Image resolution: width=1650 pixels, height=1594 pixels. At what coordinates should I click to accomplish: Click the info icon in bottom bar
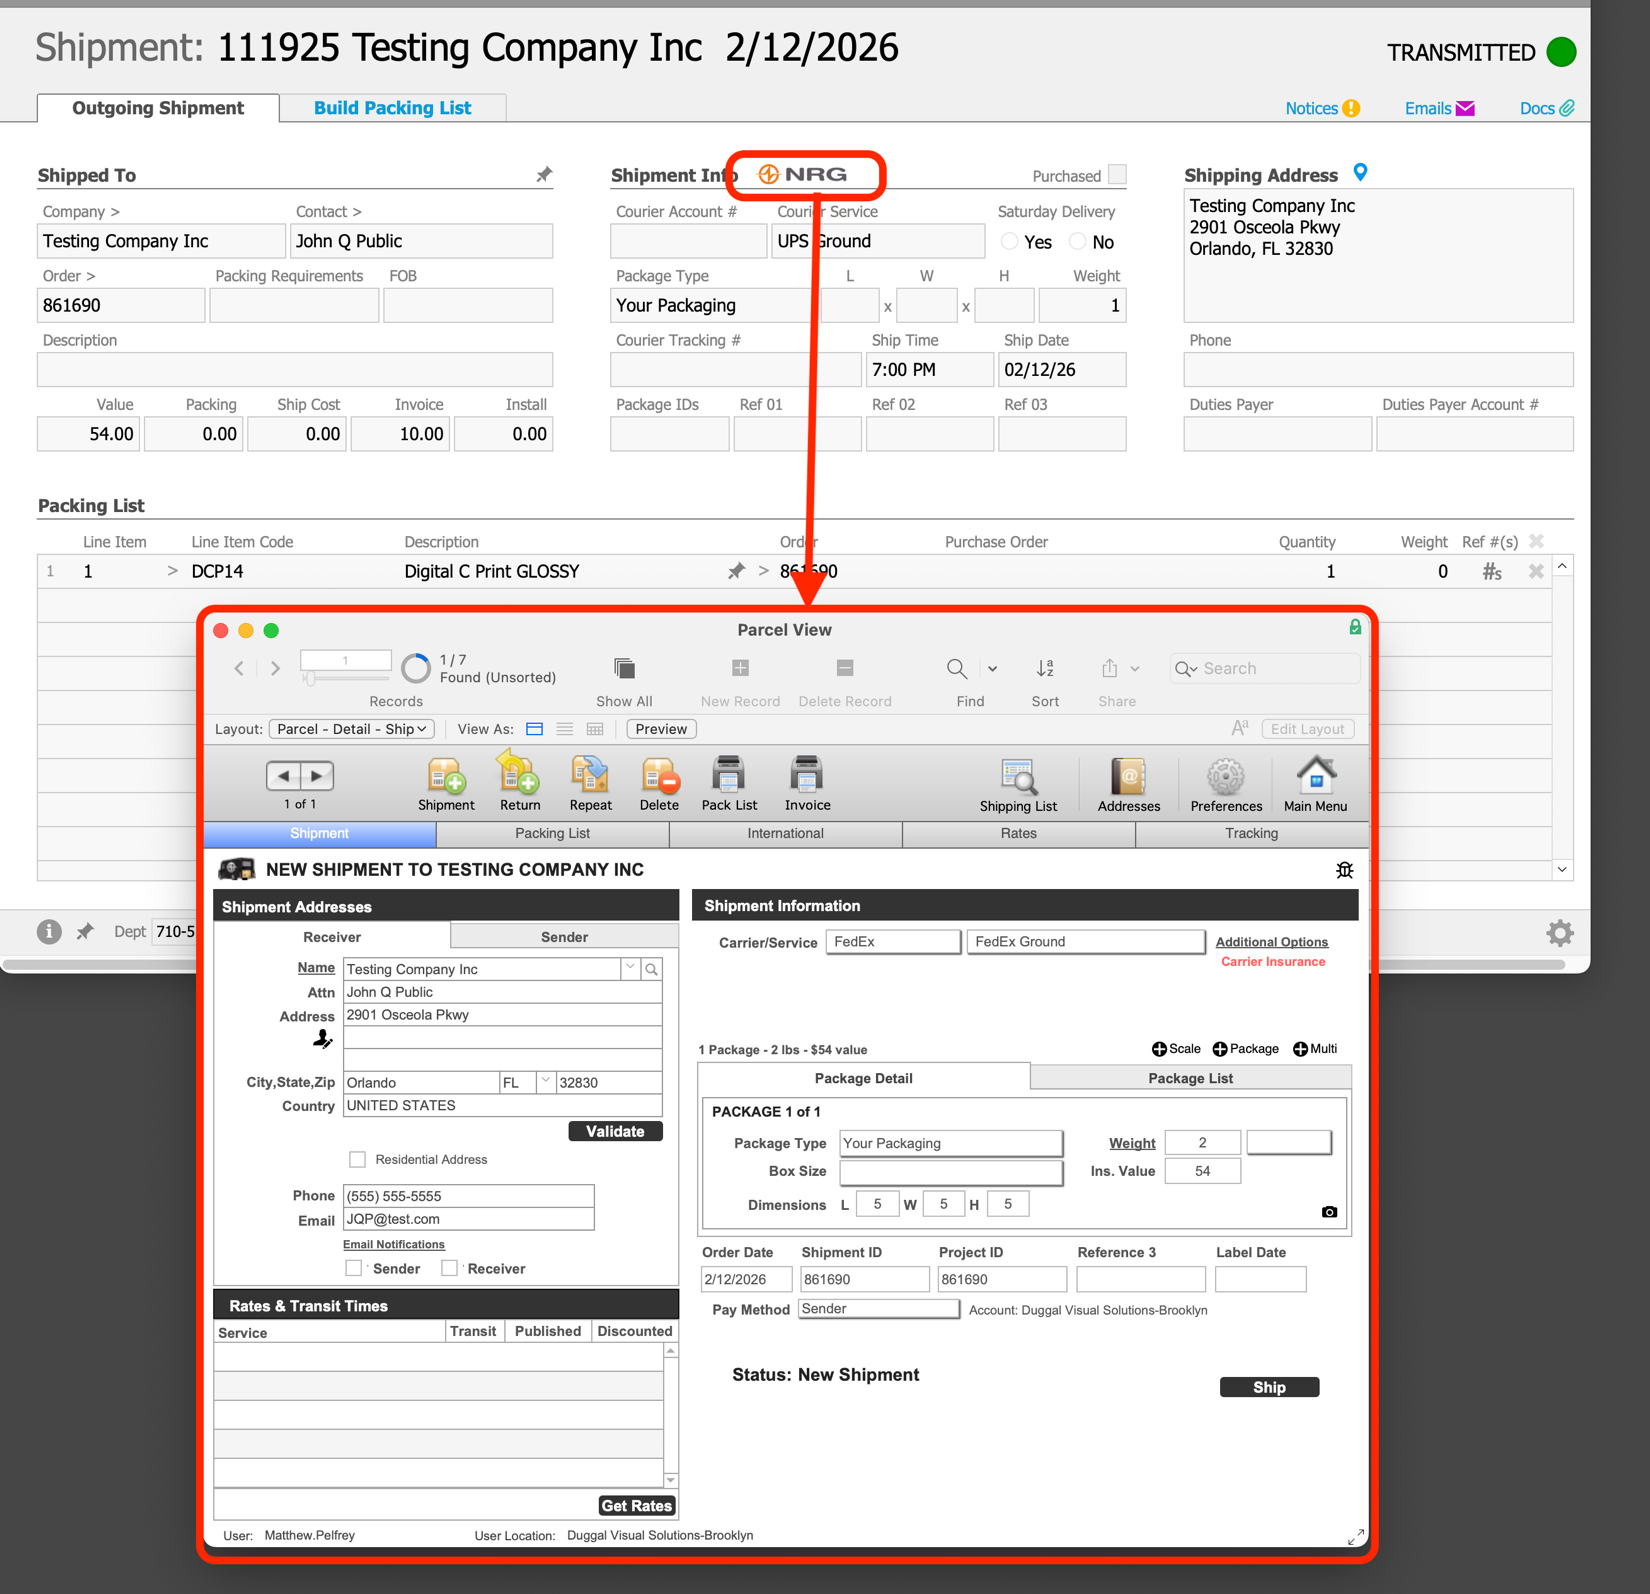click(49, 931)
